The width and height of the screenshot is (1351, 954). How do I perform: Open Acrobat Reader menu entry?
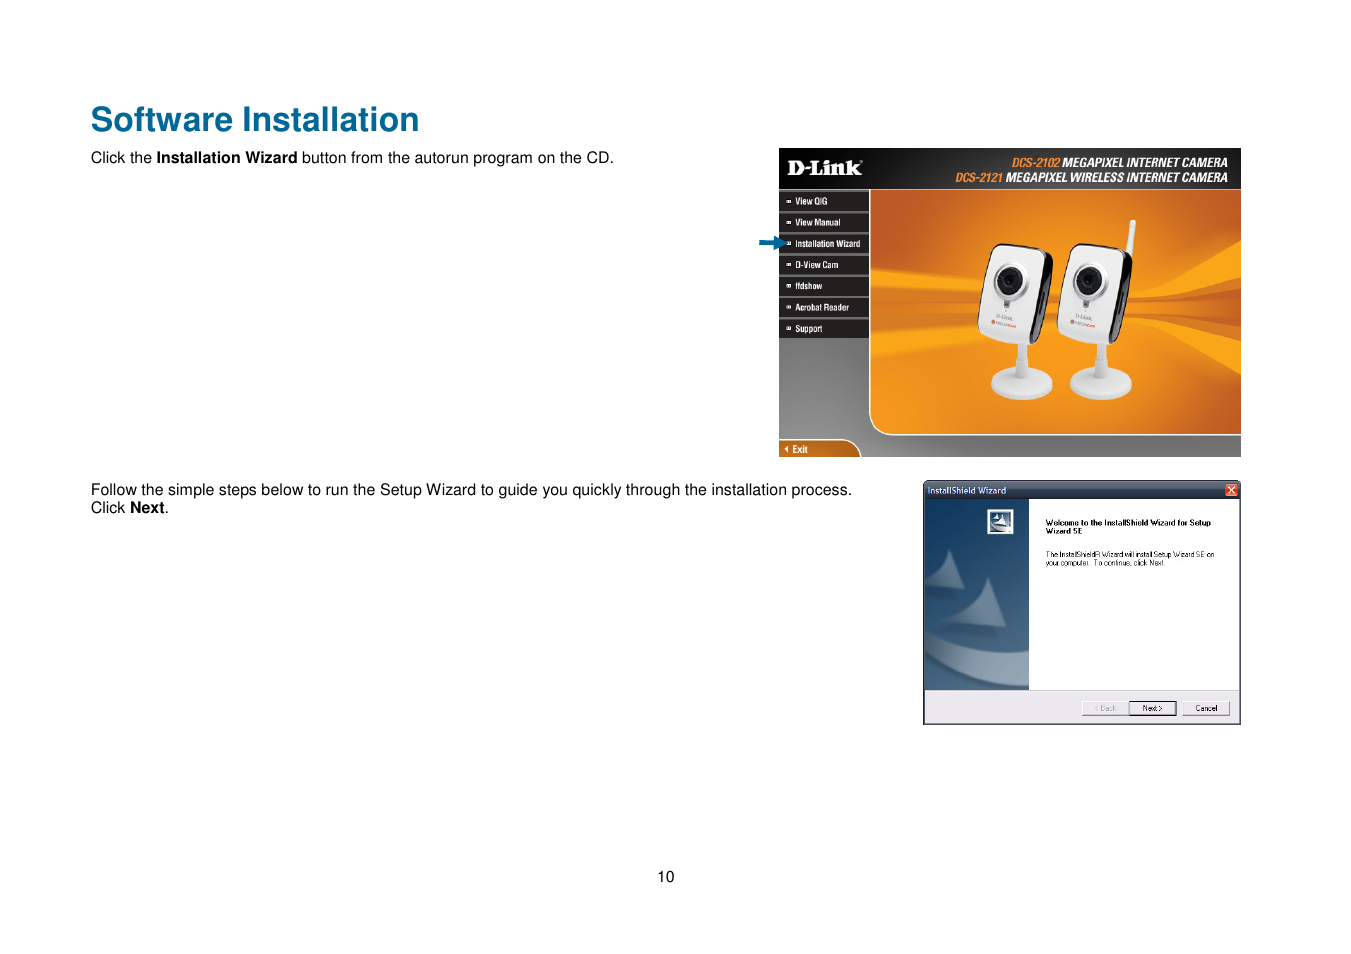(824, 307)
